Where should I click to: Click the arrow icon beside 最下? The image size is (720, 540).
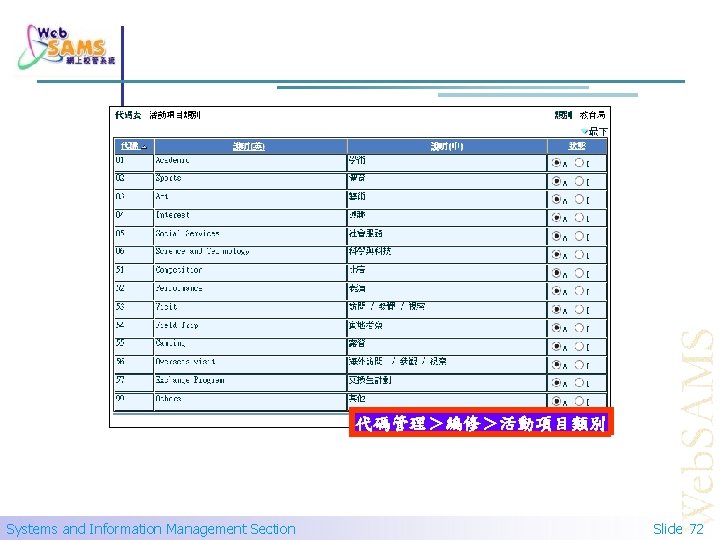[x=584, y=132]
